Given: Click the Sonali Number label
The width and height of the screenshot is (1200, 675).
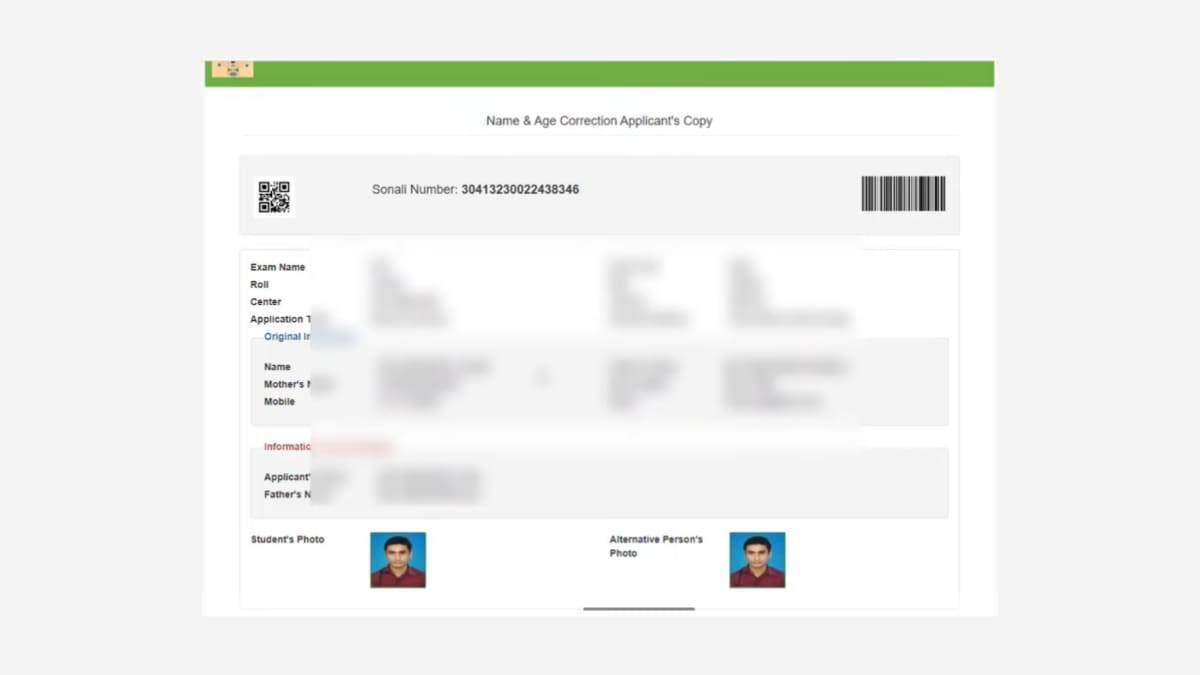Looking at the screenshot, I should pos(414,190).
